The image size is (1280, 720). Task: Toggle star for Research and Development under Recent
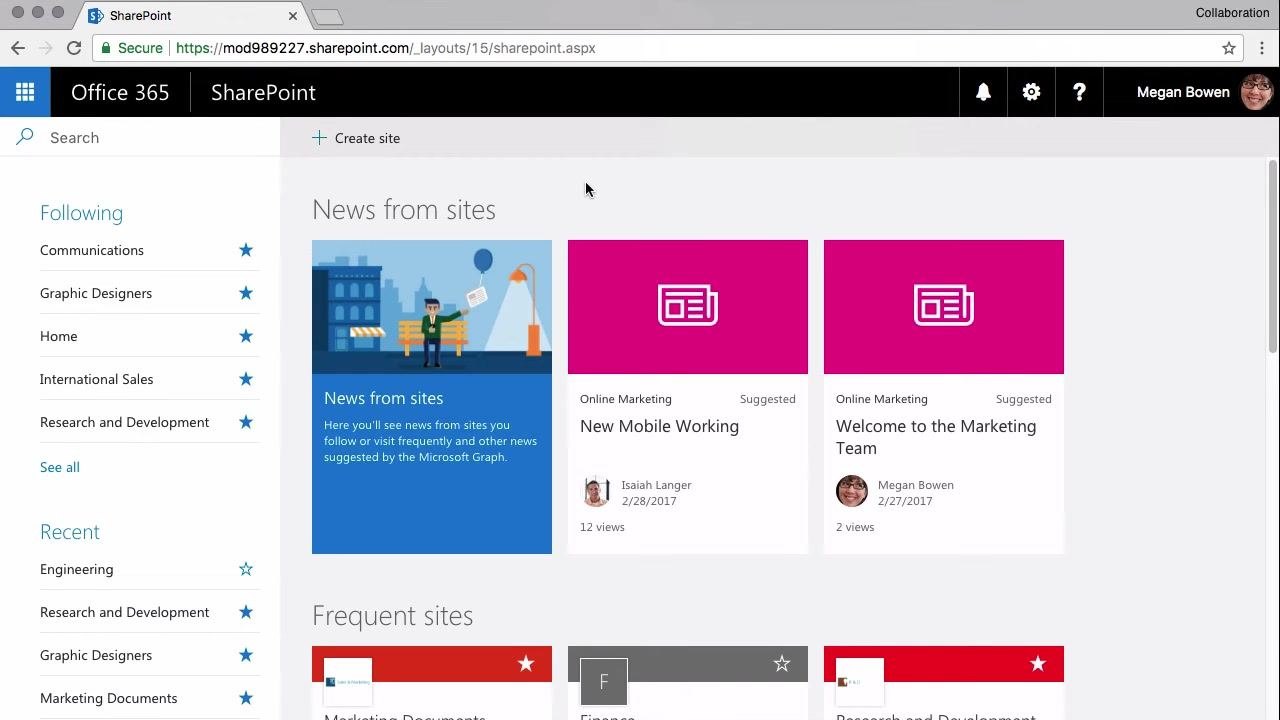(246, 612)
